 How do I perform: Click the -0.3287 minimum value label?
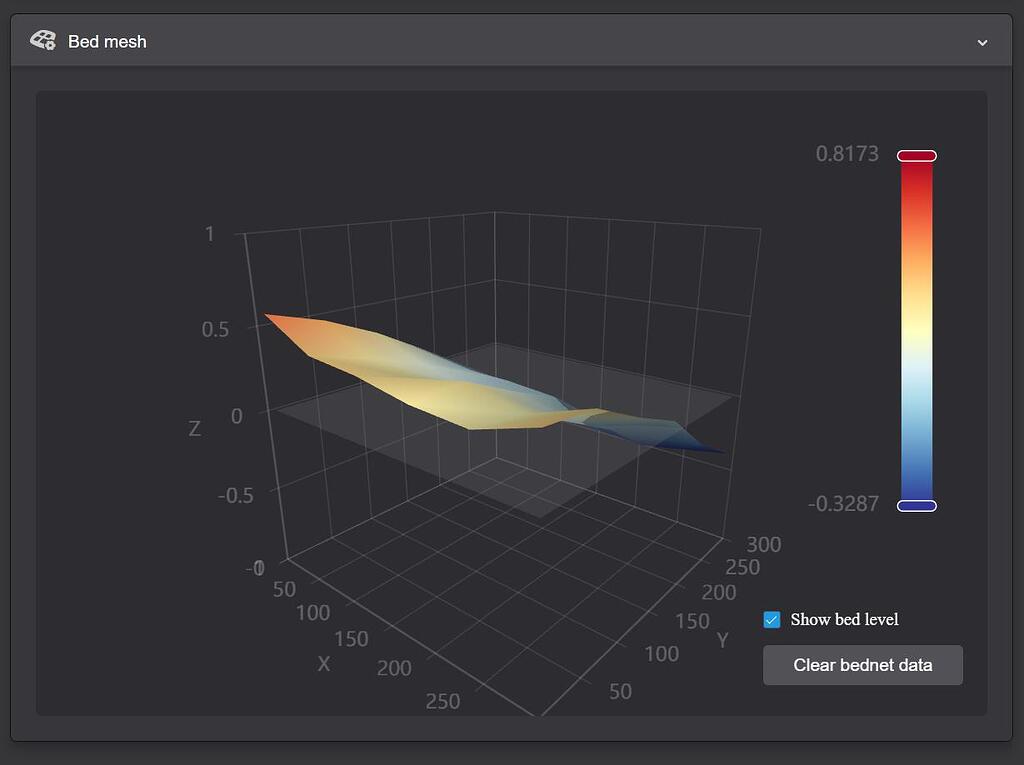pyautogui.click(x=843, y=504)
